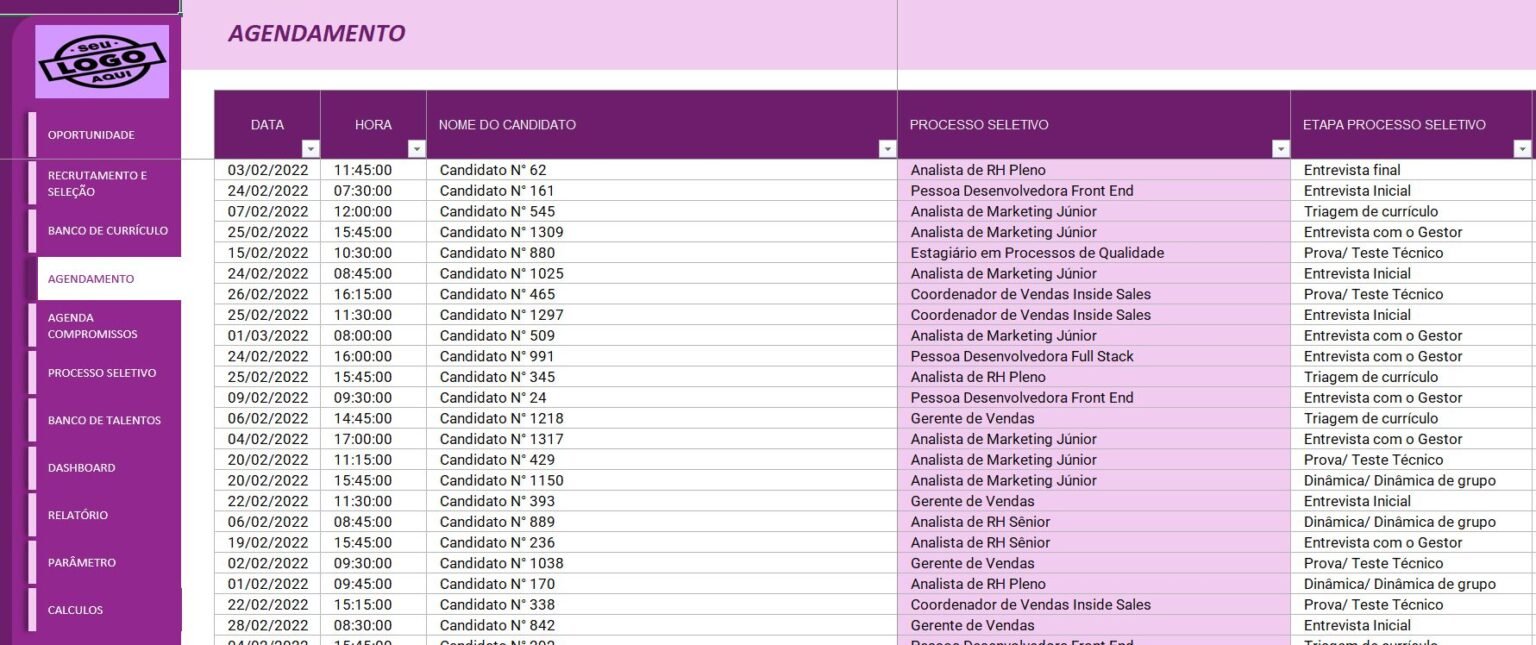Select the 'Gerente de Vendas' cell for Candidato N° 1218
The width and height of the screenshot is (1536, 645).
1094,418
